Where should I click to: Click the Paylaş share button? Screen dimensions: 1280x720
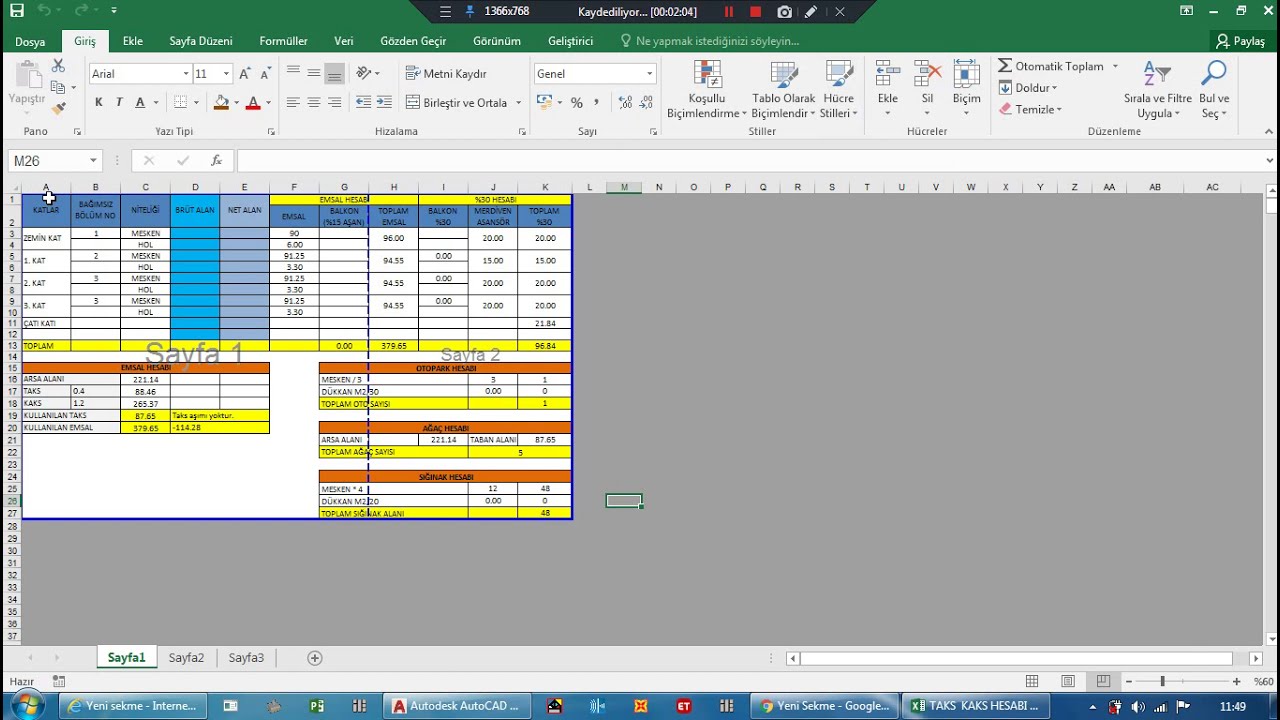click(x=1240, y=41)
